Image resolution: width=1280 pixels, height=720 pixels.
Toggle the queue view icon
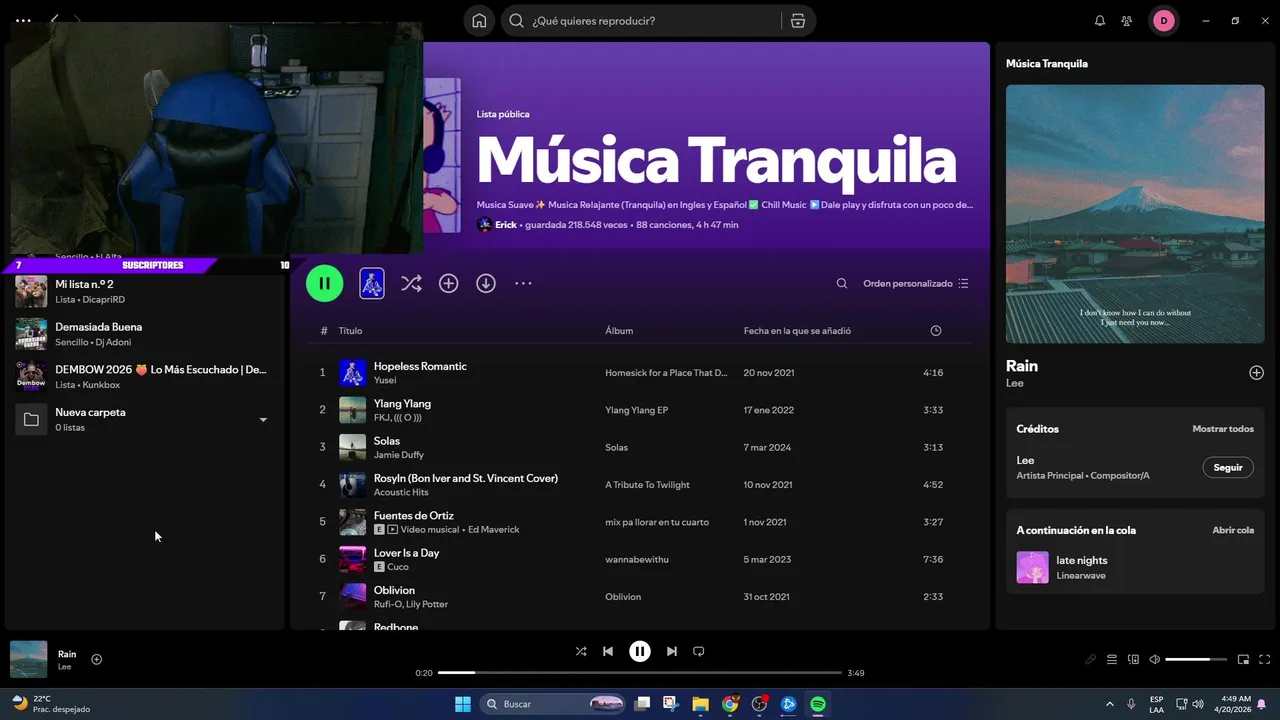coord(1112,659)
